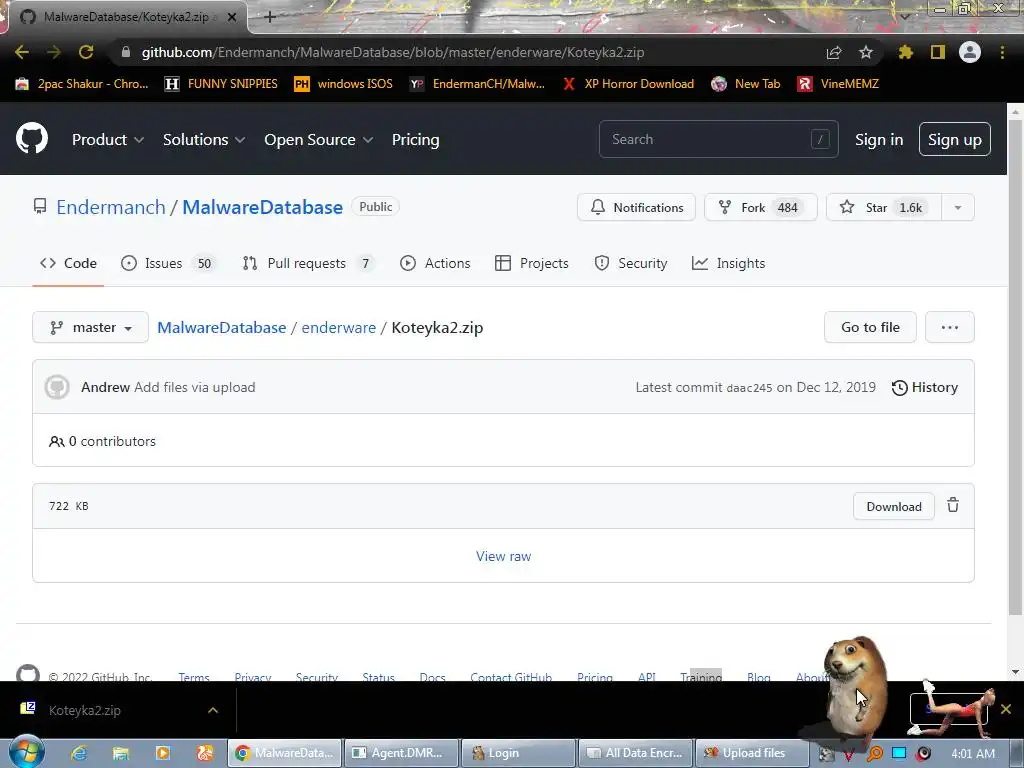Star the repository

pyautogui.click(x=884, y=207)
